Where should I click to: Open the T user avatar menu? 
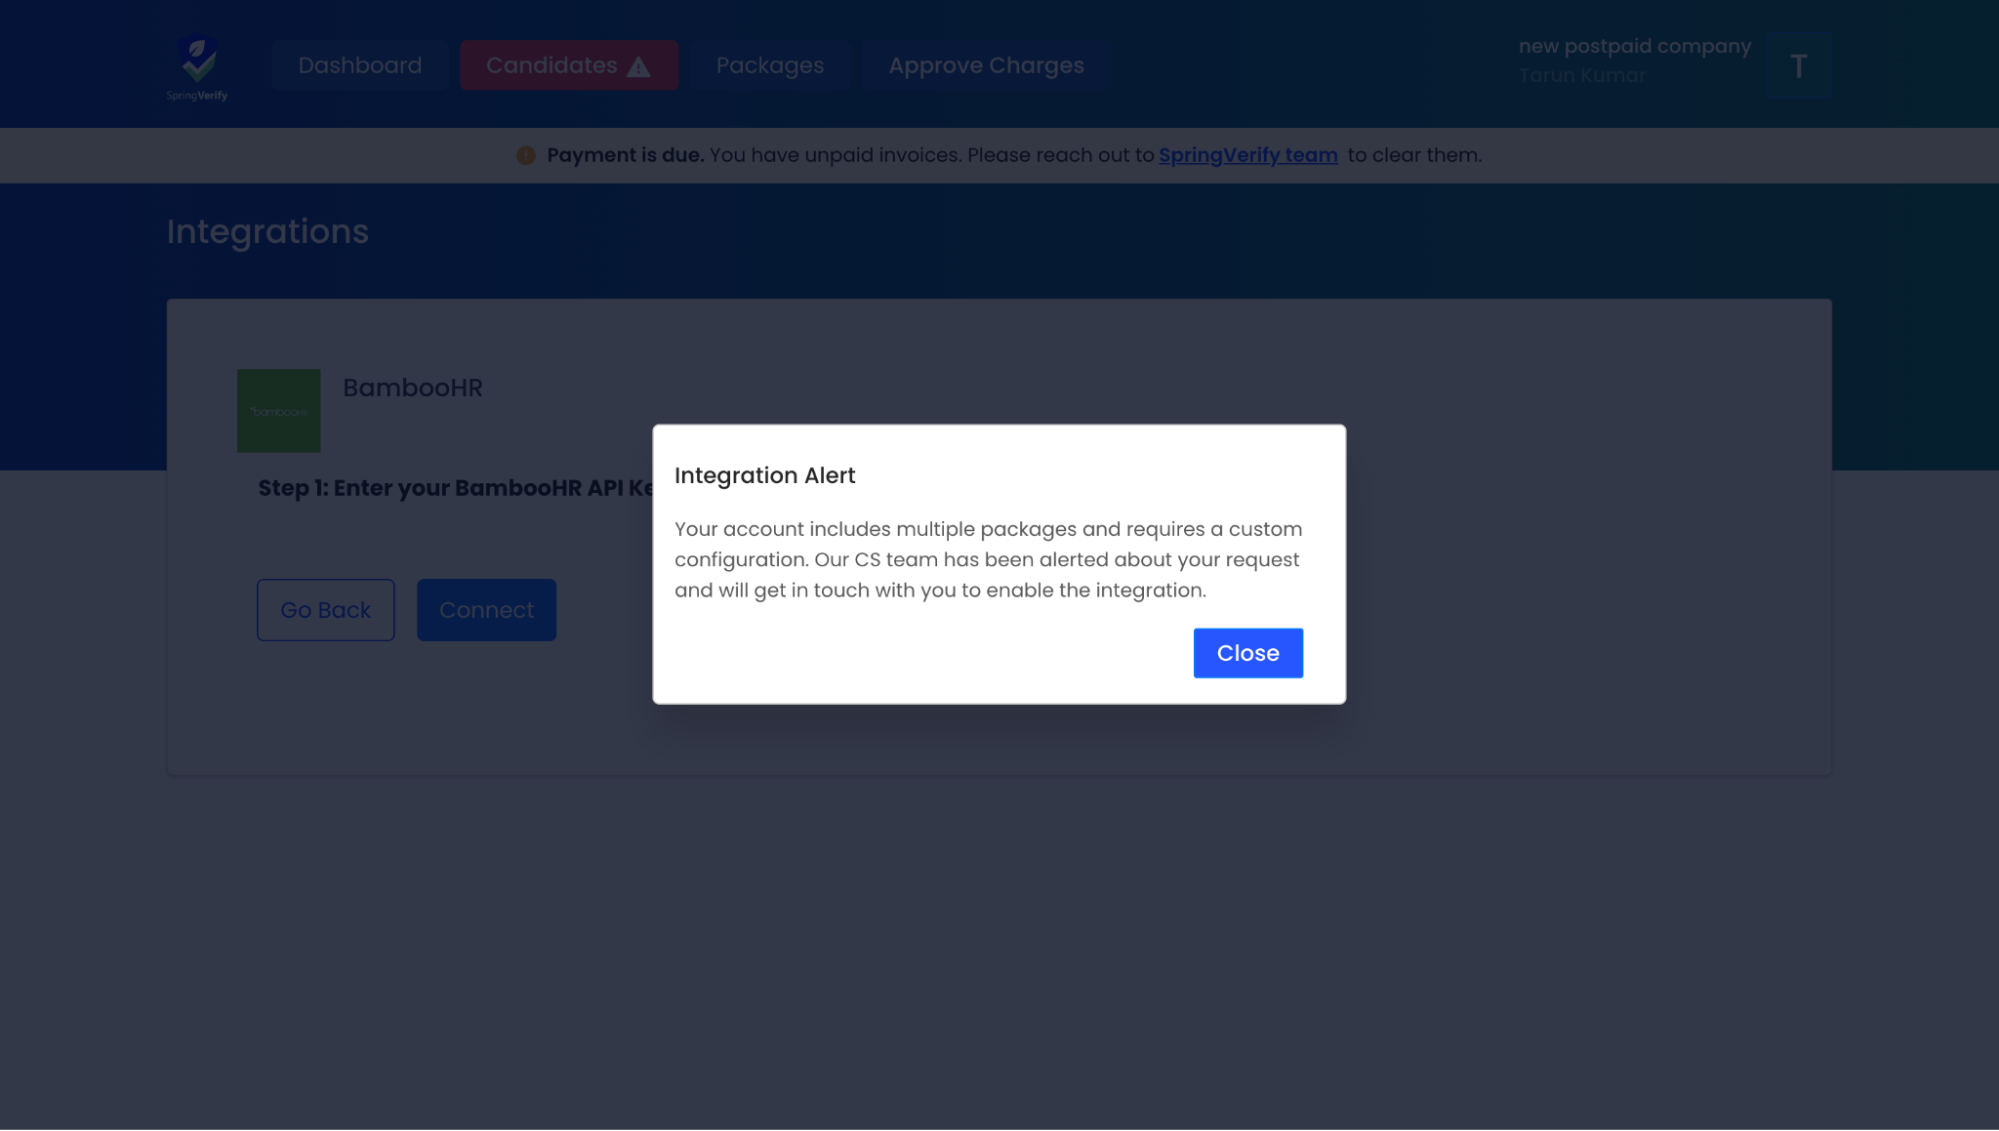[1798, 66]
